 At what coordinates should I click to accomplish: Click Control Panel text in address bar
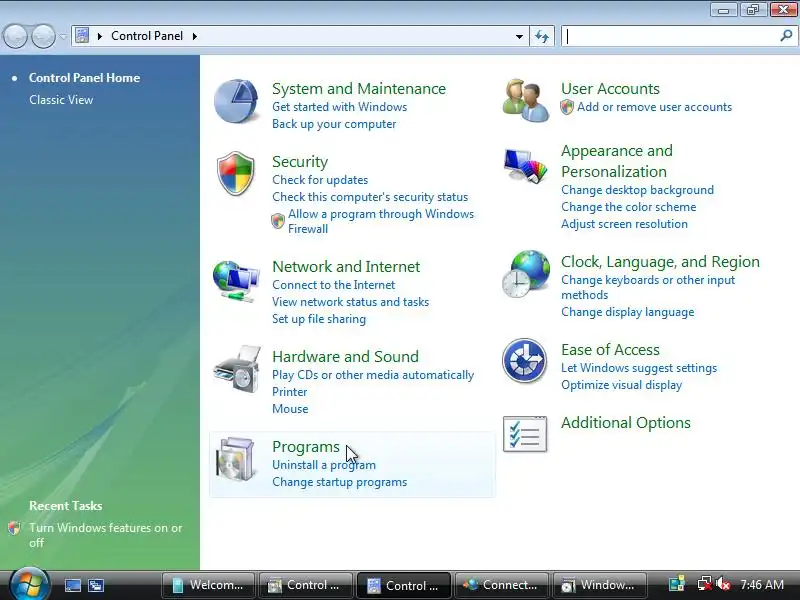[147, 36]
